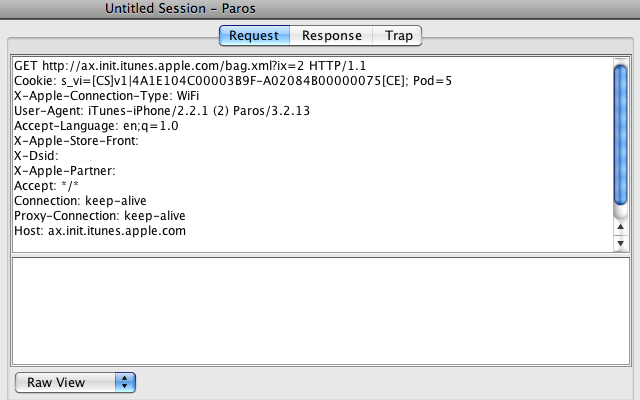The height and width of the screenshot is (400, 640).
Task: Open the Raw View dropdown
Action: pyautogui.click(x=75, y=382)
